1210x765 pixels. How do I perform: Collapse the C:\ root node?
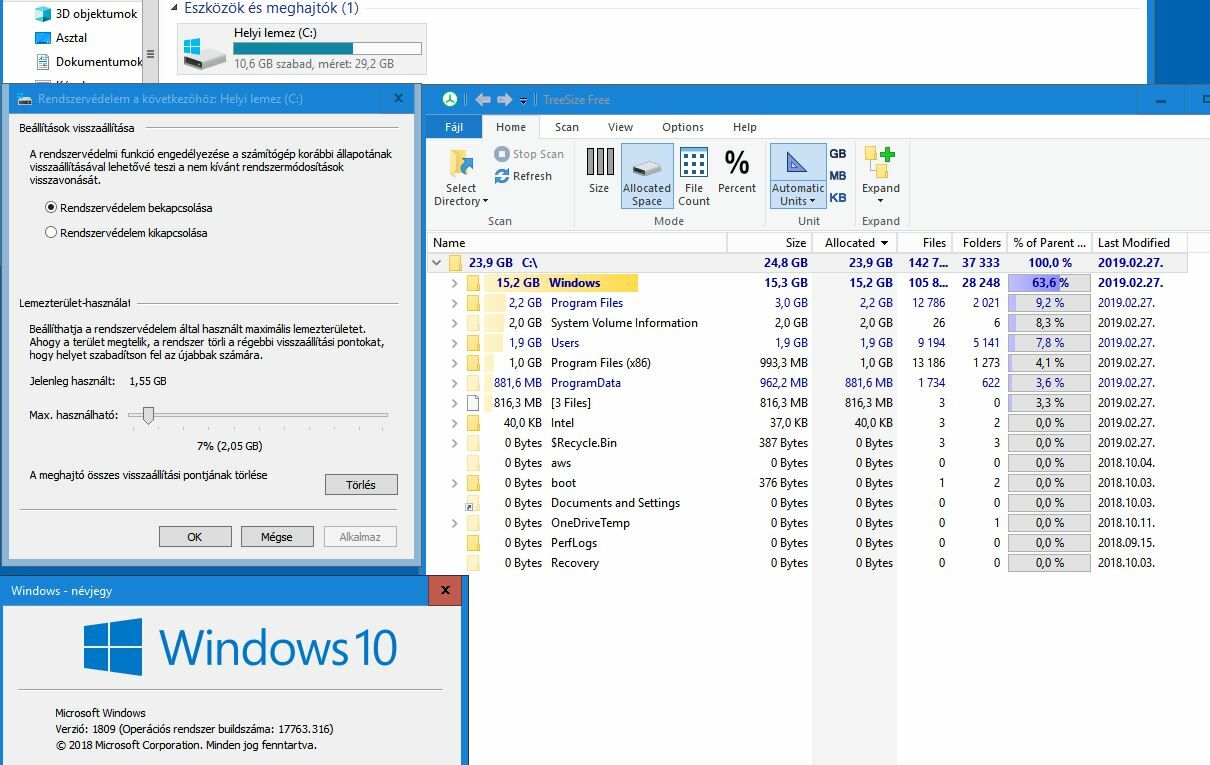pos(436,263)
